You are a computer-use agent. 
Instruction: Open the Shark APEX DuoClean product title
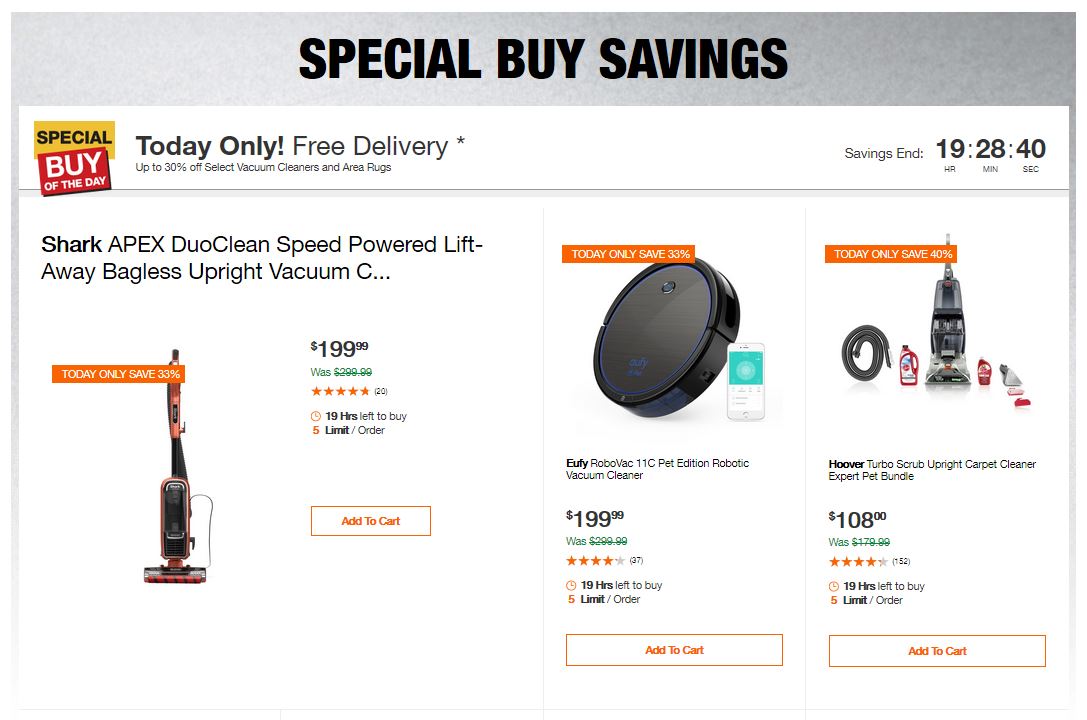pos(262,258)
